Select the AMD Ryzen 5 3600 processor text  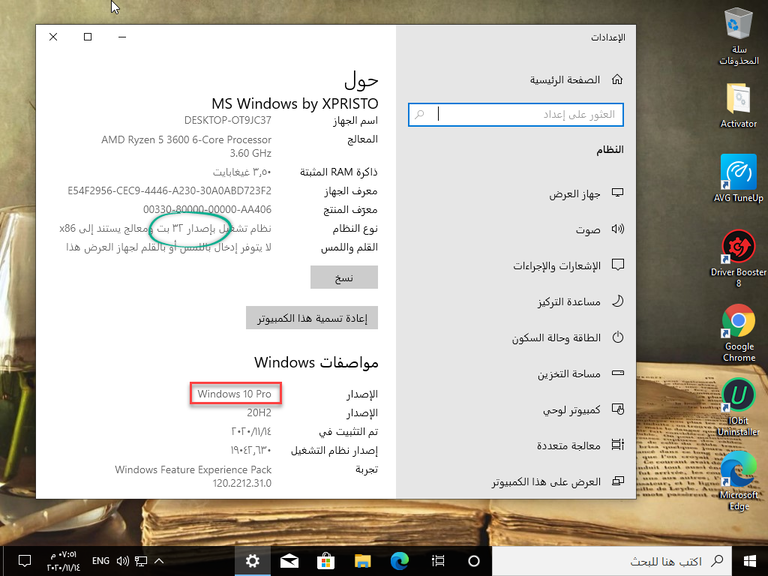[x=186, y=146]
